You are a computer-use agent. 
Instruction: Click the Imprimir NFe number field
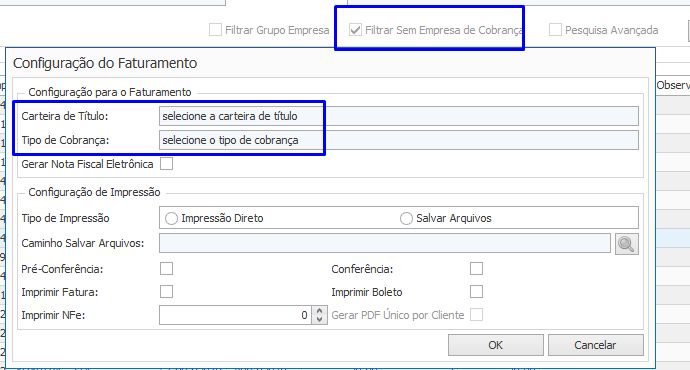(235, 315)
